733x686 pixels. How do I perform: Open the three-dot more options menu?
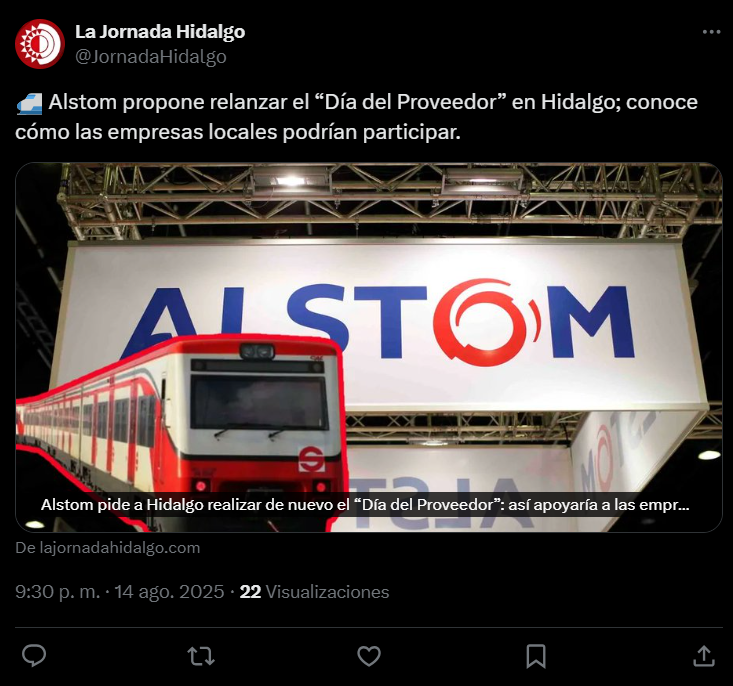point(711,32)
